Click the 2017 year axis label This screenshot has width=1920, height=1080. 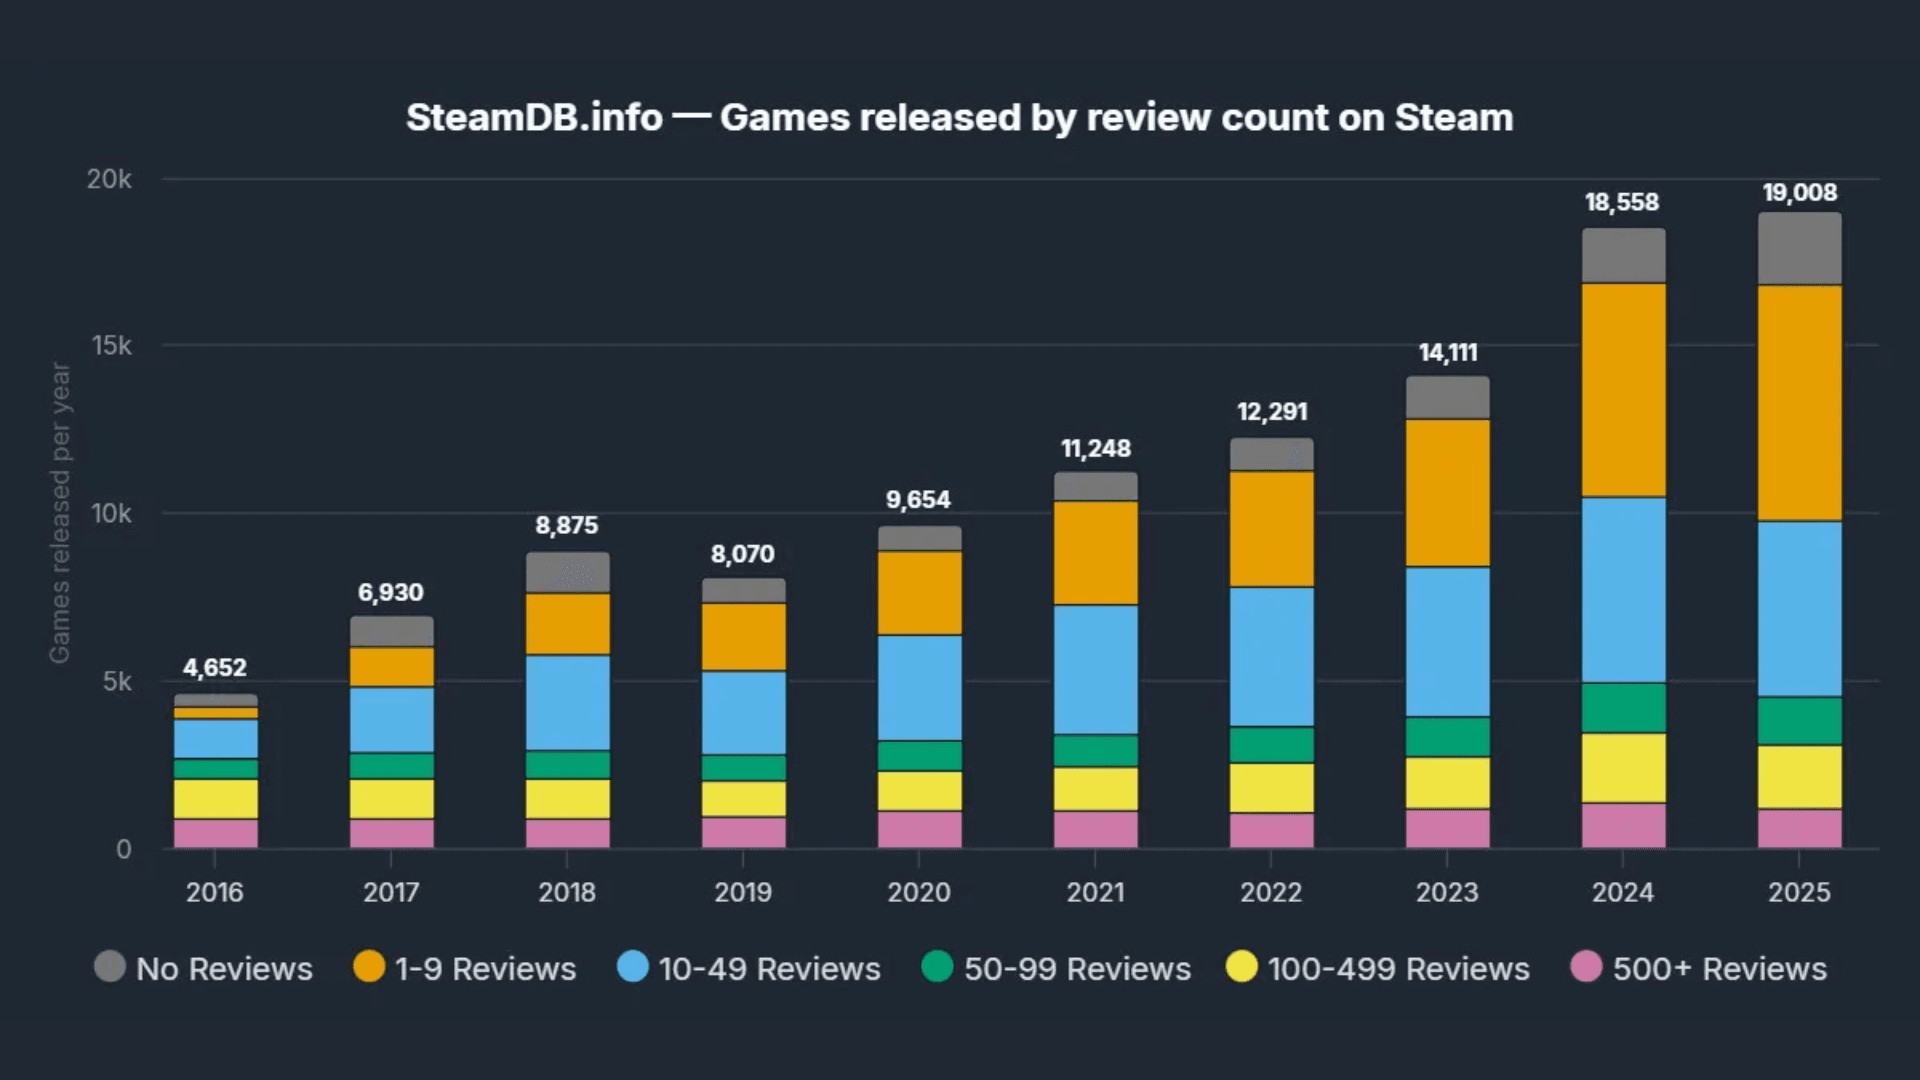391,893
